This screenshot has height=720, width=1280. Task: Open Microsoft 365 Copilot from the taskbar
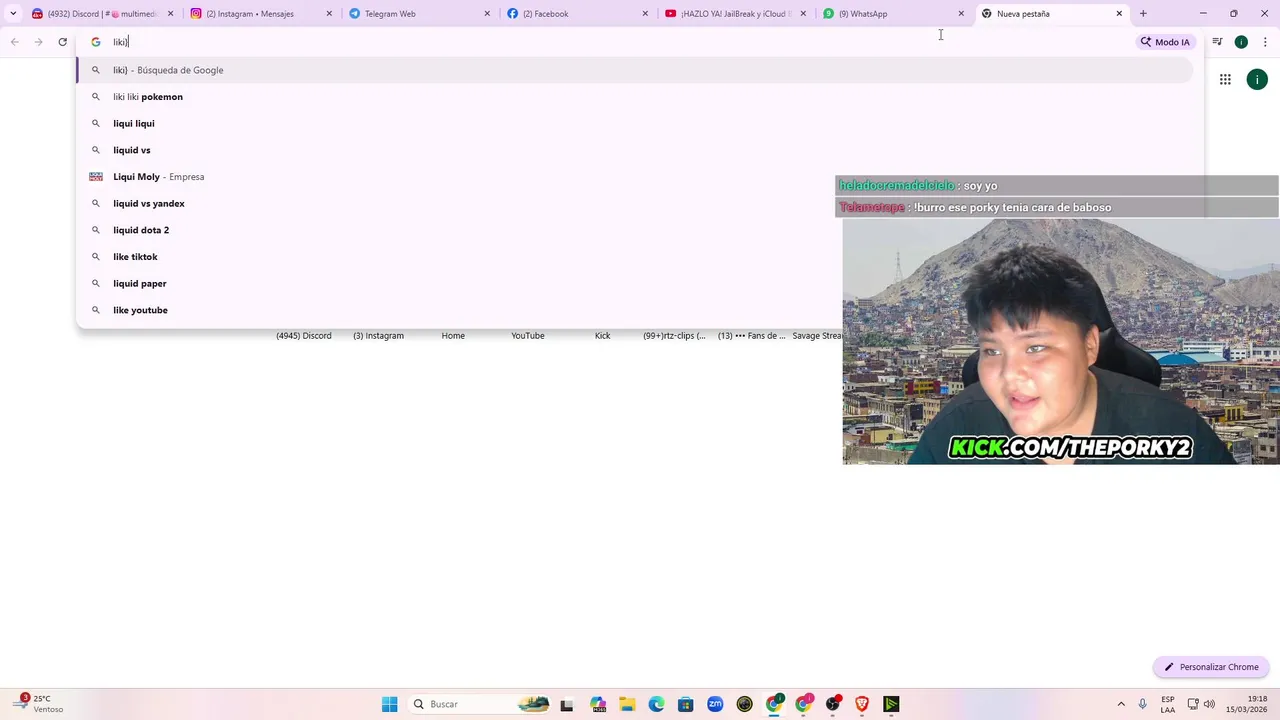point(598,704)
